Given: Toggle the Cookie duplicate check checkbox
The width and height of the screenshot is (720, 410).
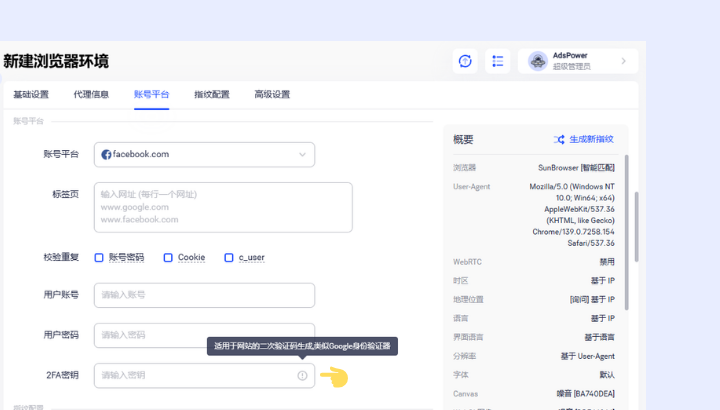Looking at the screenshot, I should click(168, 258).
